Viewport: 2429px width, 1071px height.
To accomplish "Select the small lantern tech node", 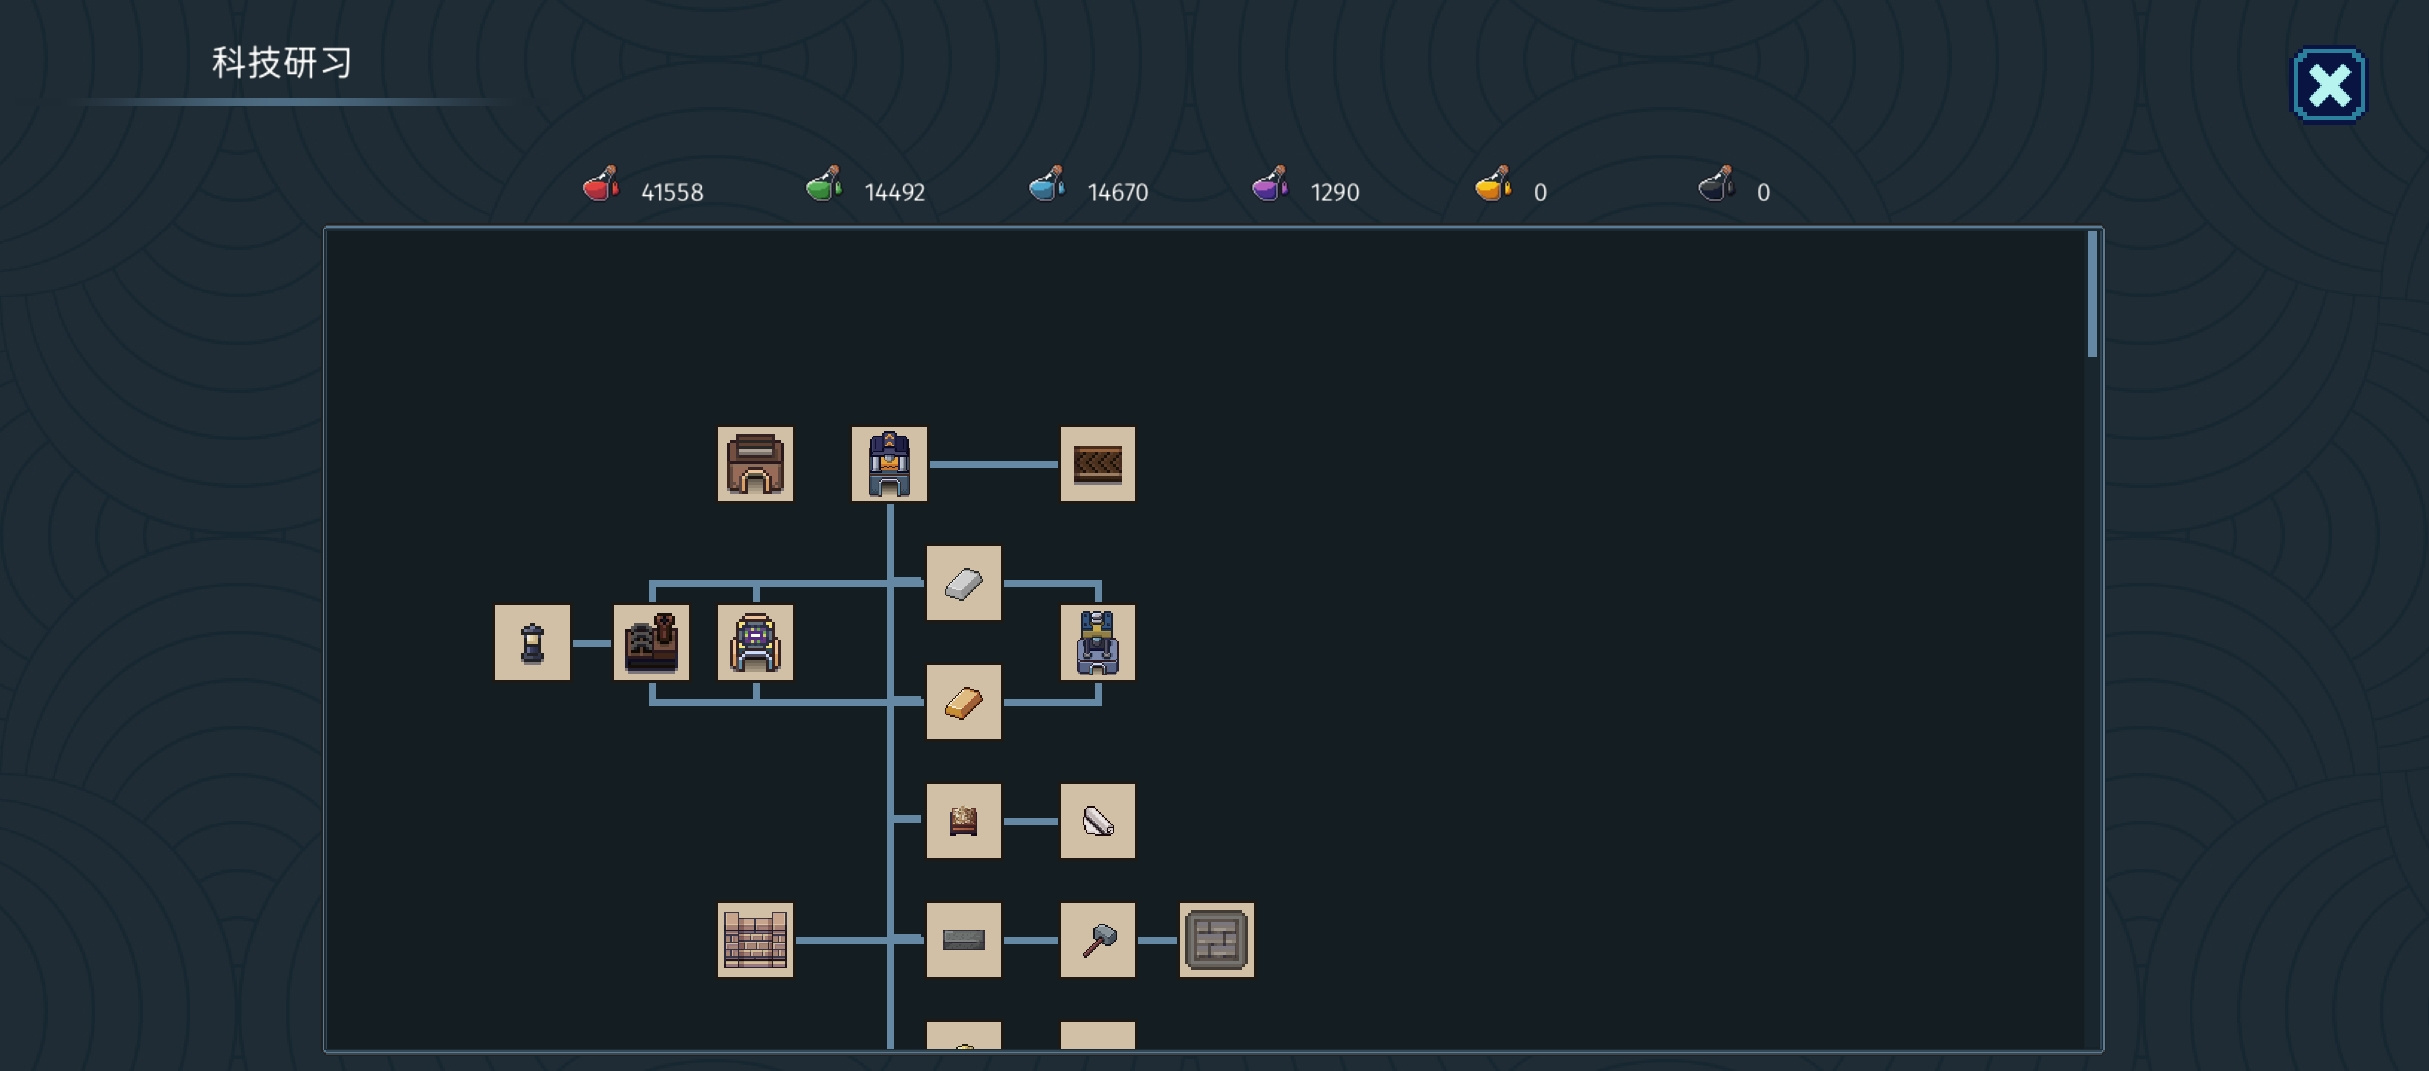I will (x=532, y=642).
